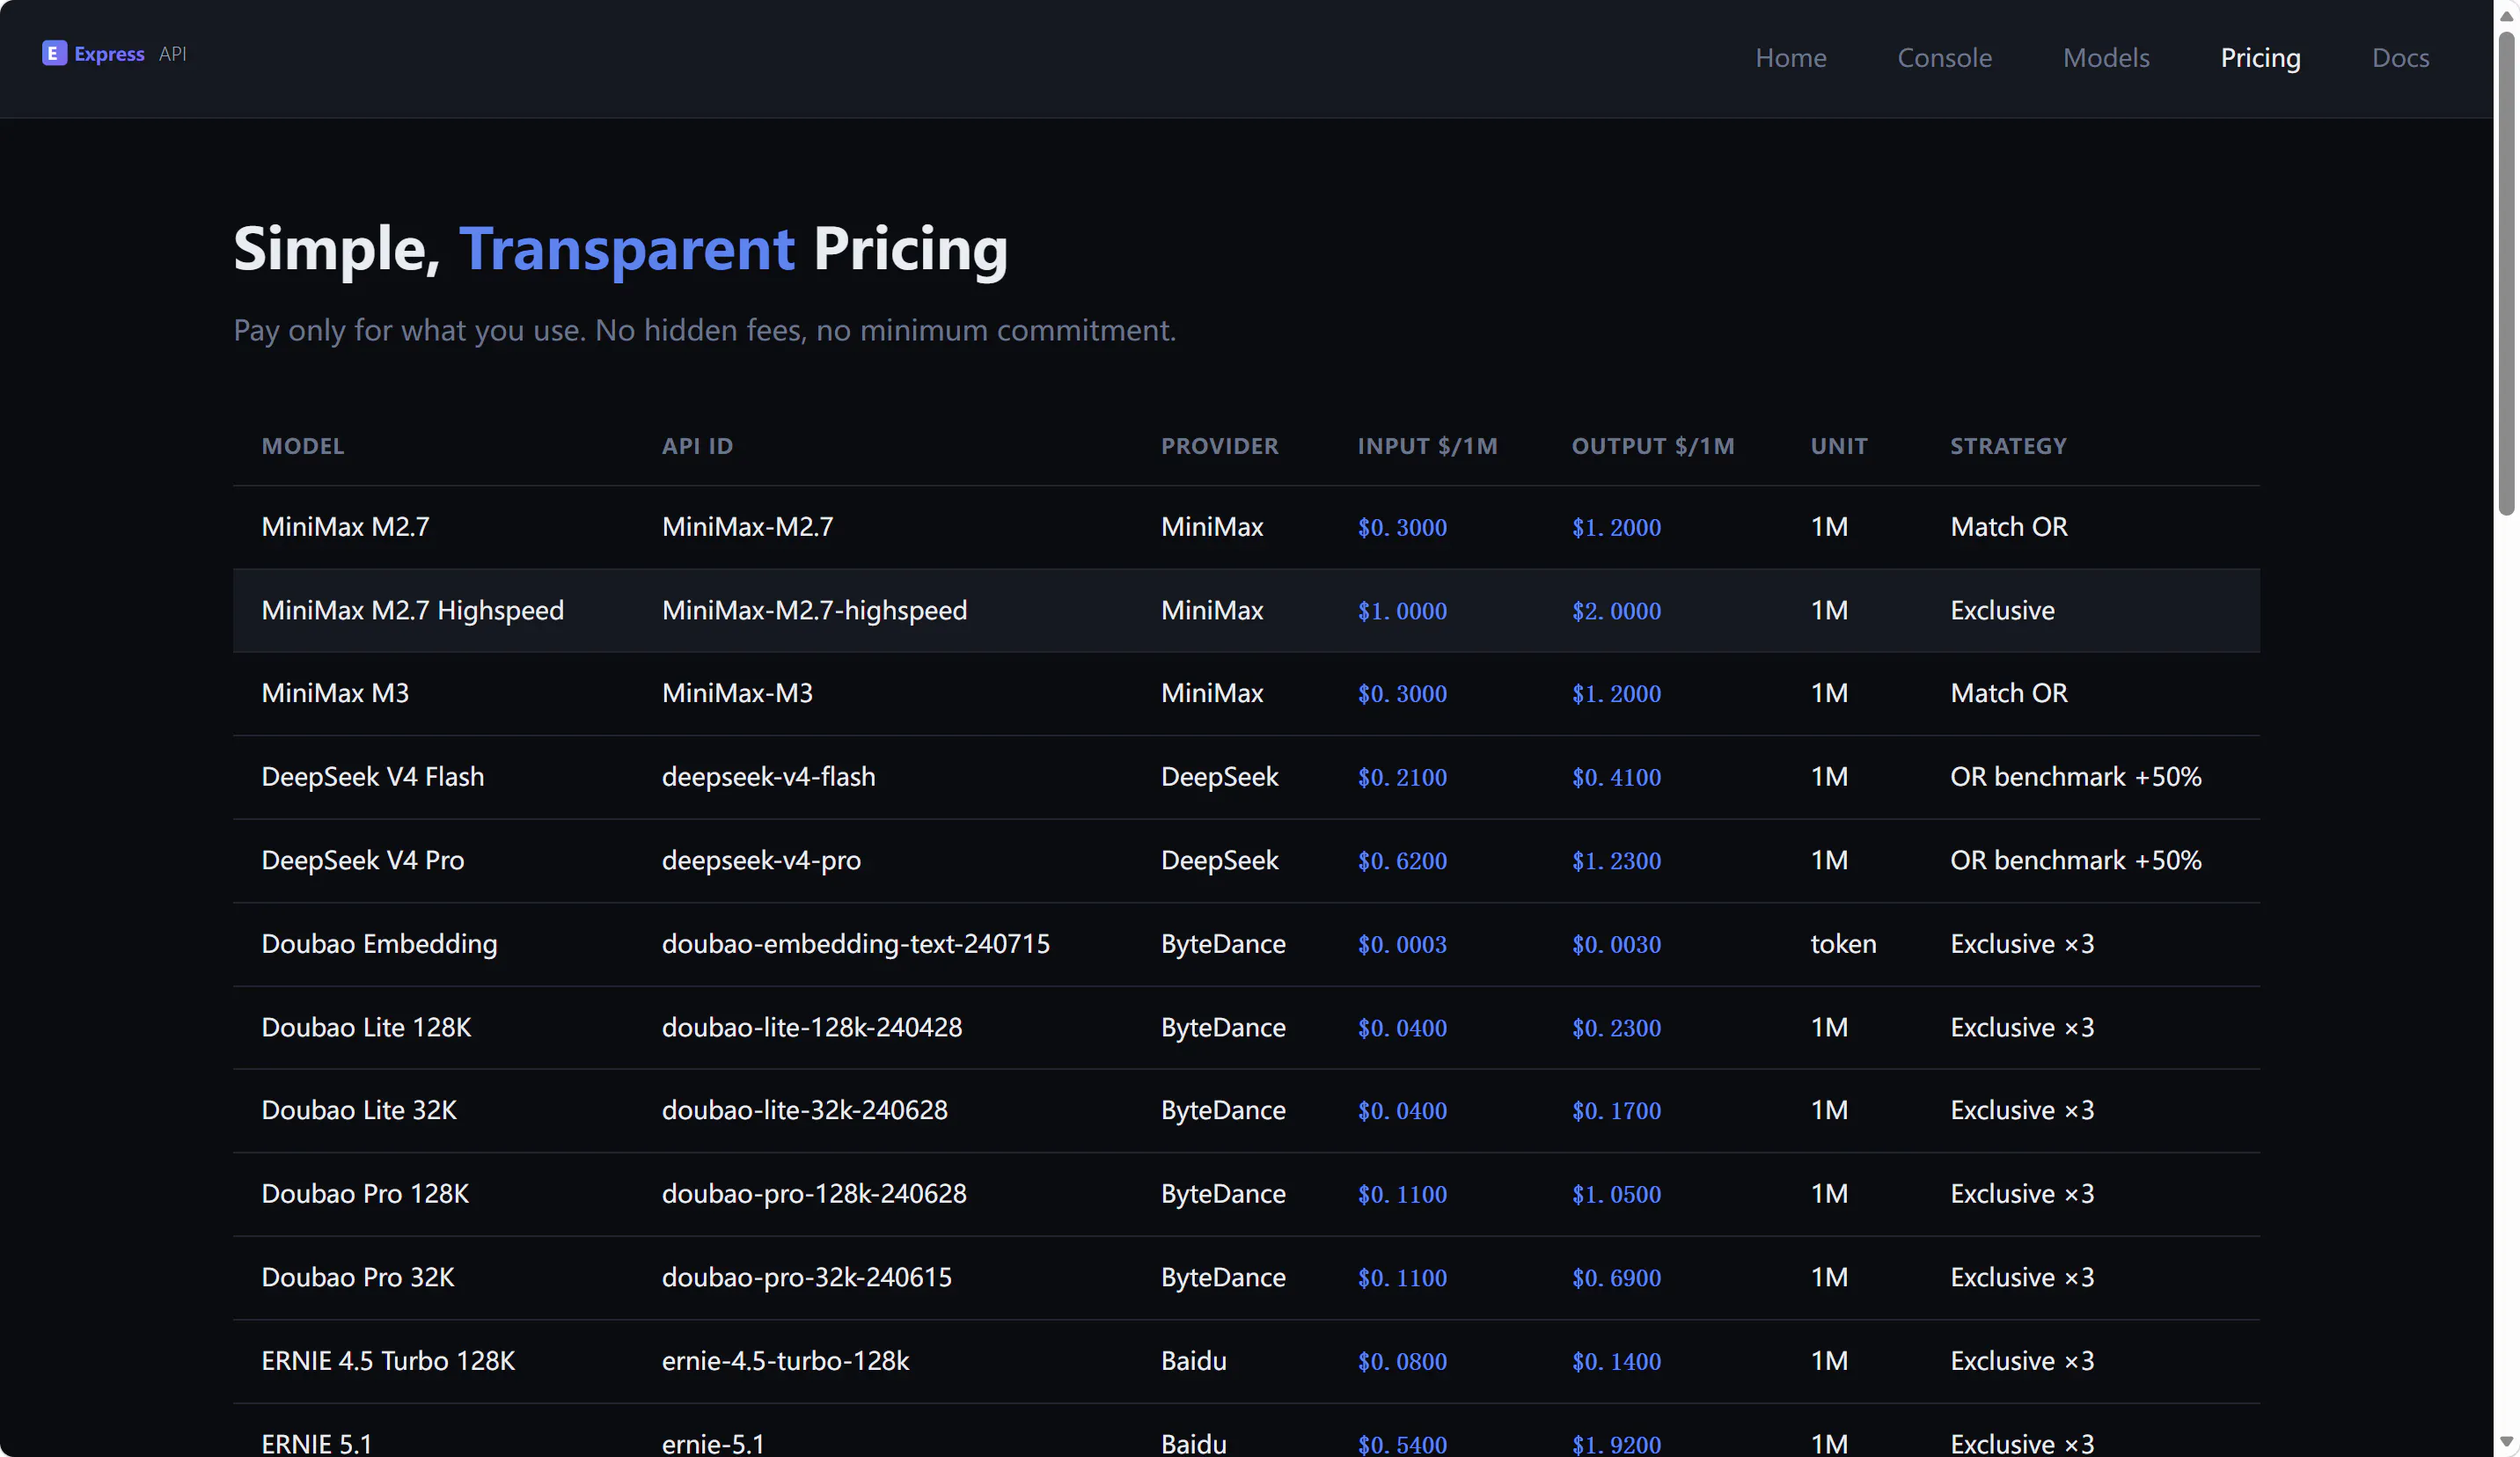Select the MiniMax M2.7 model name
The image size is (2520, 1457).
[x=345, y=527]
